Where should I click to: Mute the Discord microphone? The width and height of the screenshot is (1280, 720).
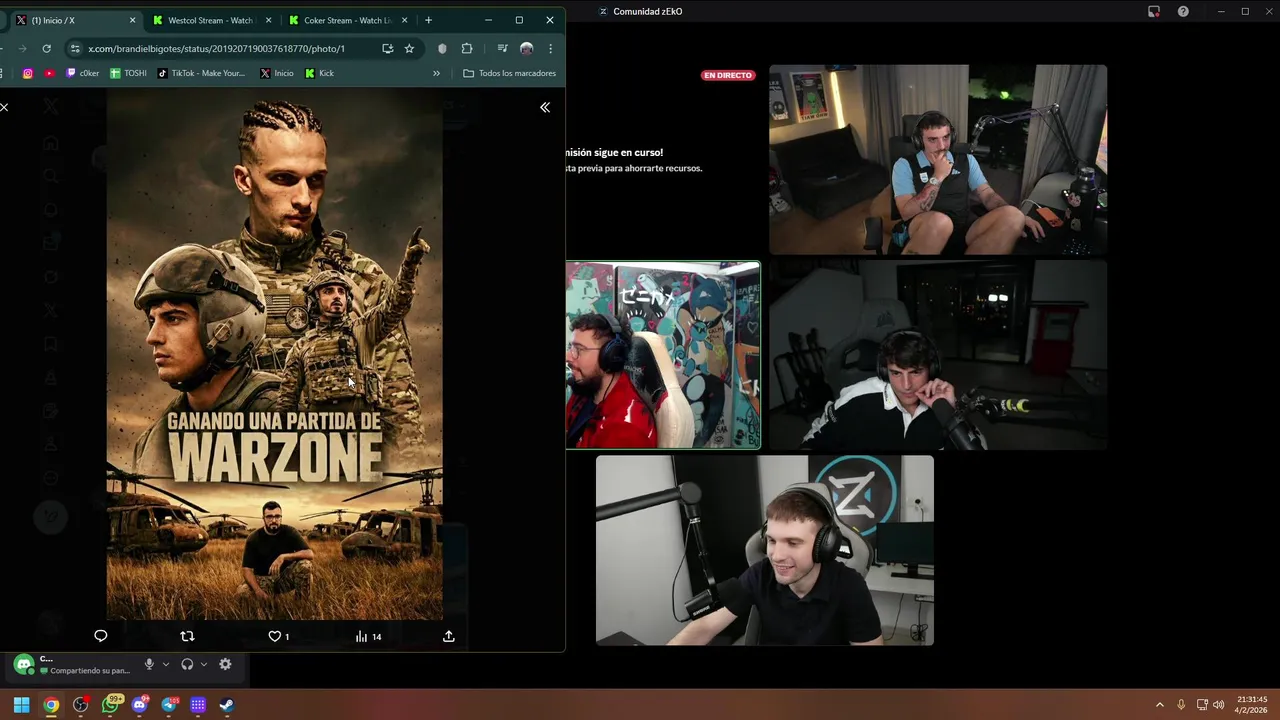click(149, 664)
